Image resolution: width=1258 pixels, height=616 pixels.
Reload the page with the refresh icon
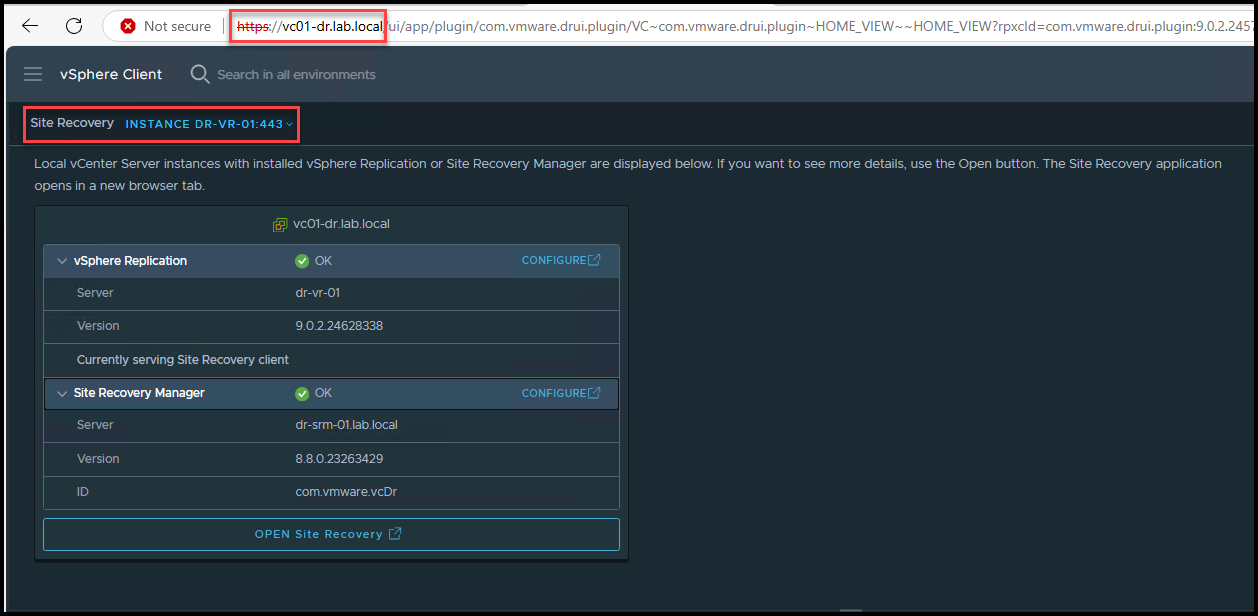[74, 26]
